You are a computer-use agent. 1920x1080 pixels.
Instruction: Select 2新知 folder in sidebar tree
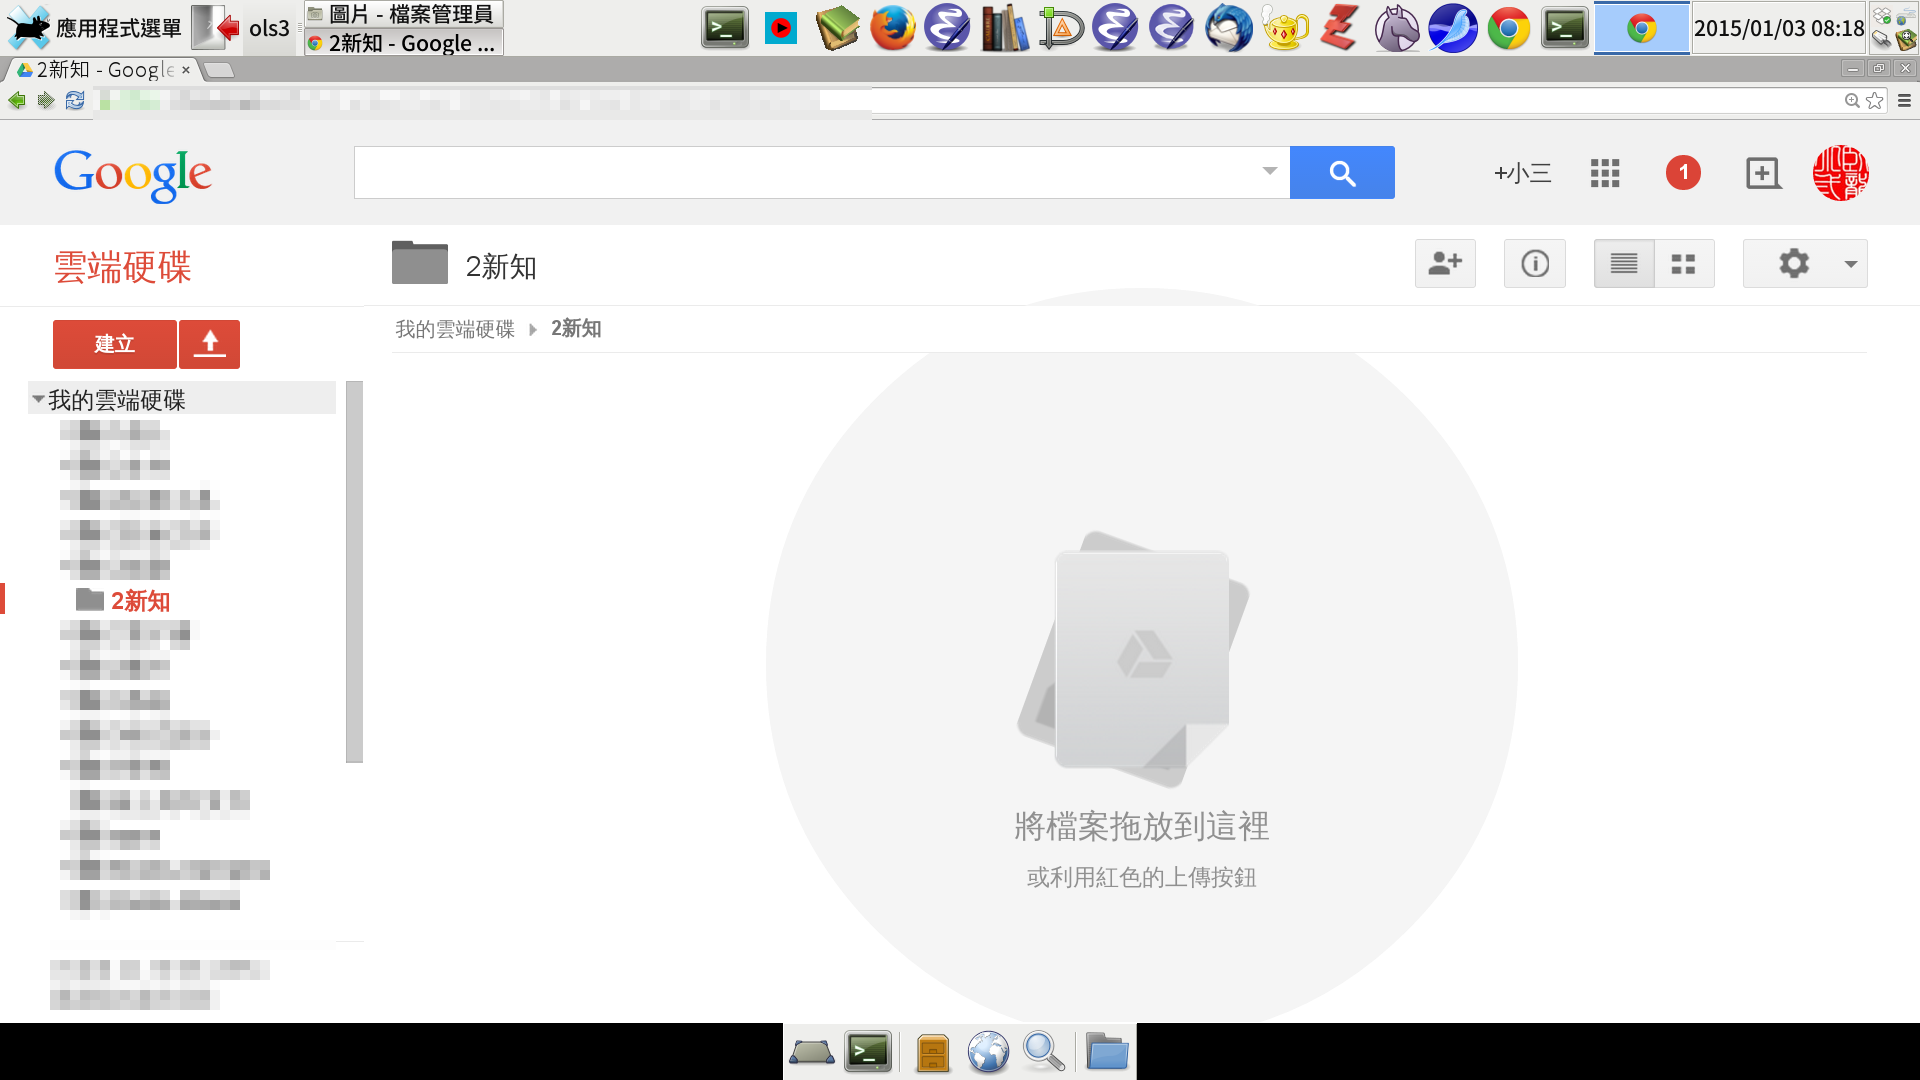tap(140, 601)
